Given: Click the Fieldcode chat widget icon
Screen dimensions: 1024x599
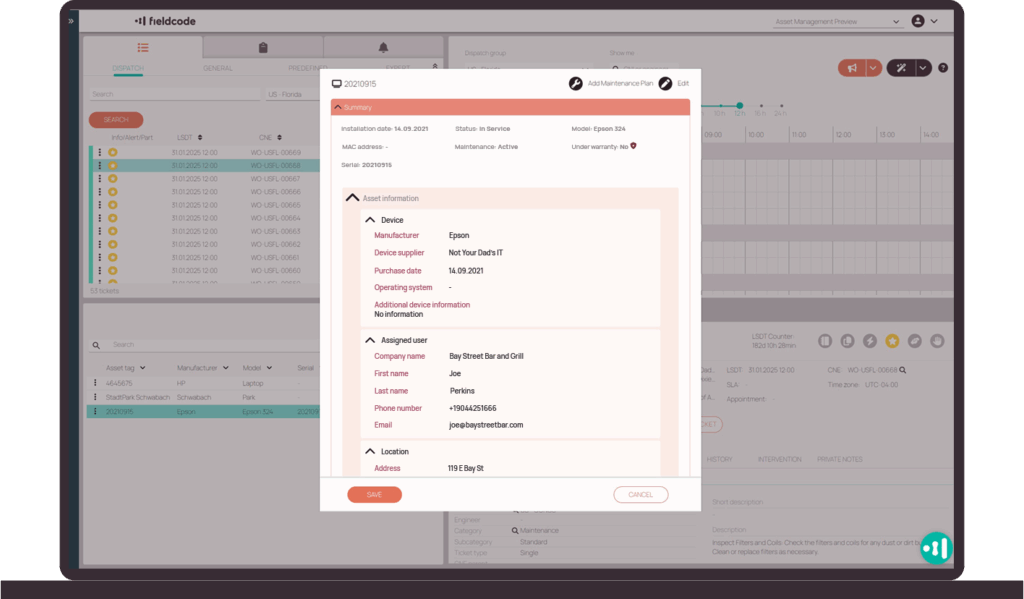Looking at the screenshot, I should 937,547.
